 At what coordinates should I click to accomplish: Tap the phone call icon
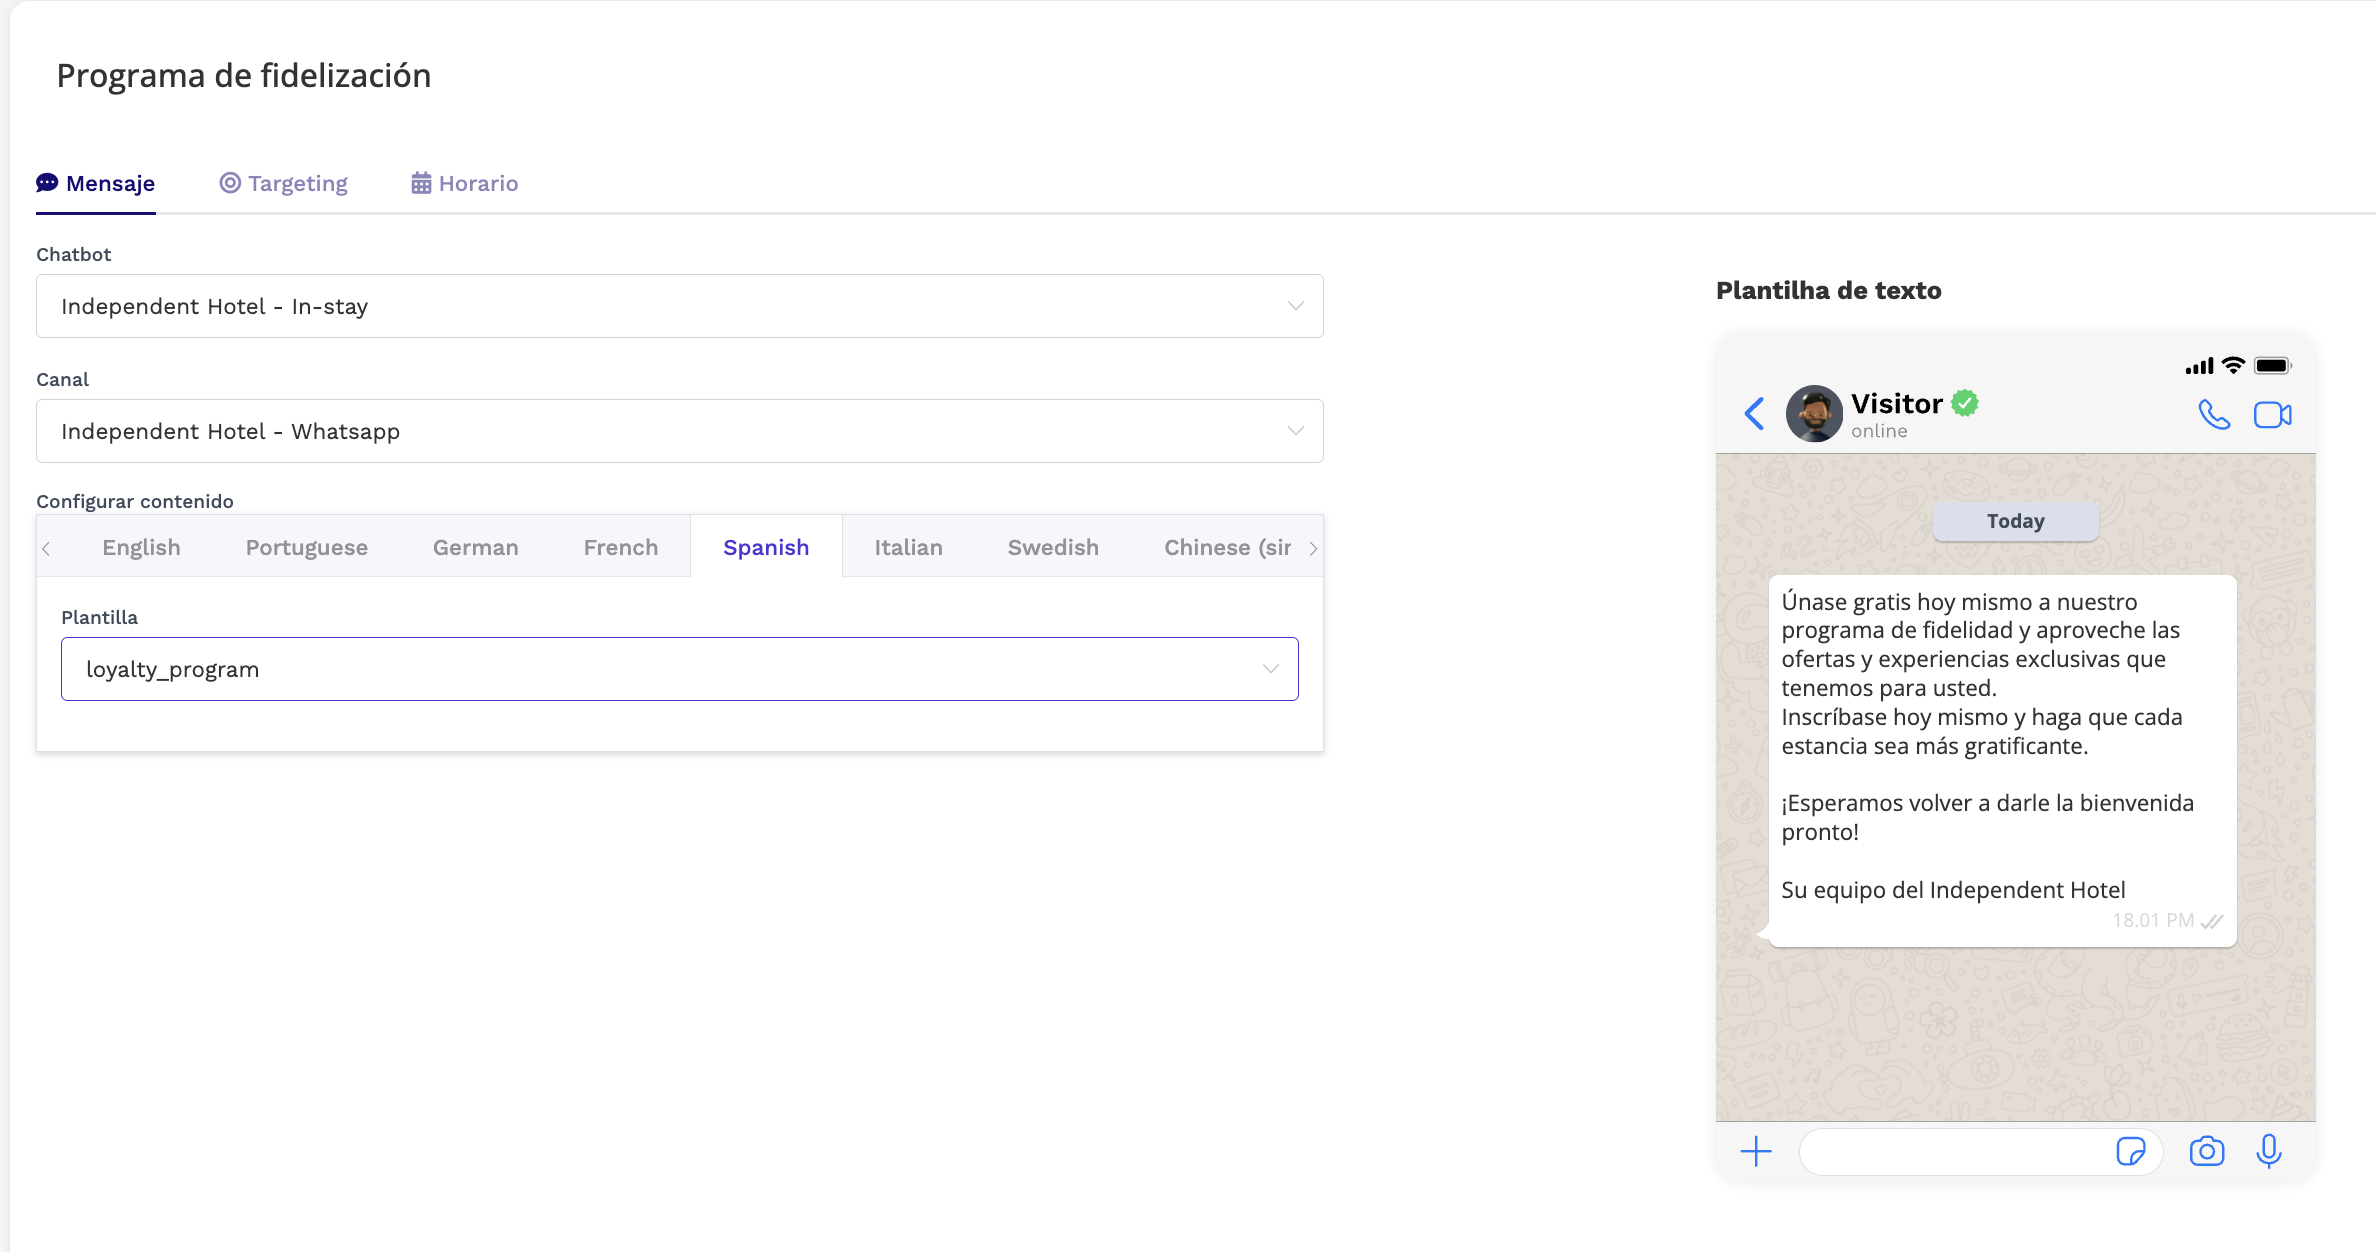(2214, 414)
